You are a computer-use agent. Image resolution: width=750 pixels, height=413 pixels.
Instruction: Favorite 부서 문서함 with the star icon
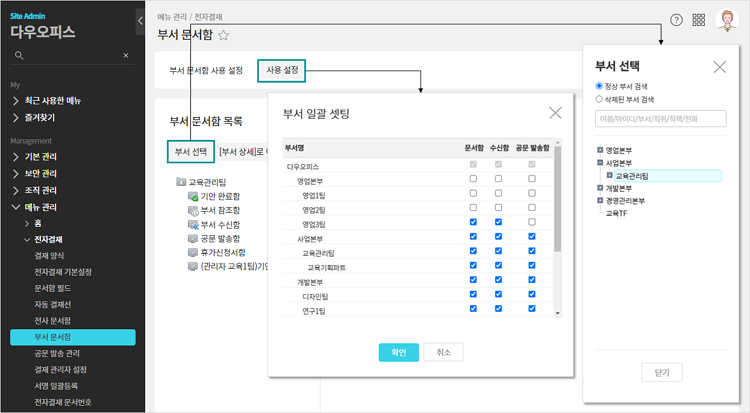pyautogui.click(x=223, y=35)
